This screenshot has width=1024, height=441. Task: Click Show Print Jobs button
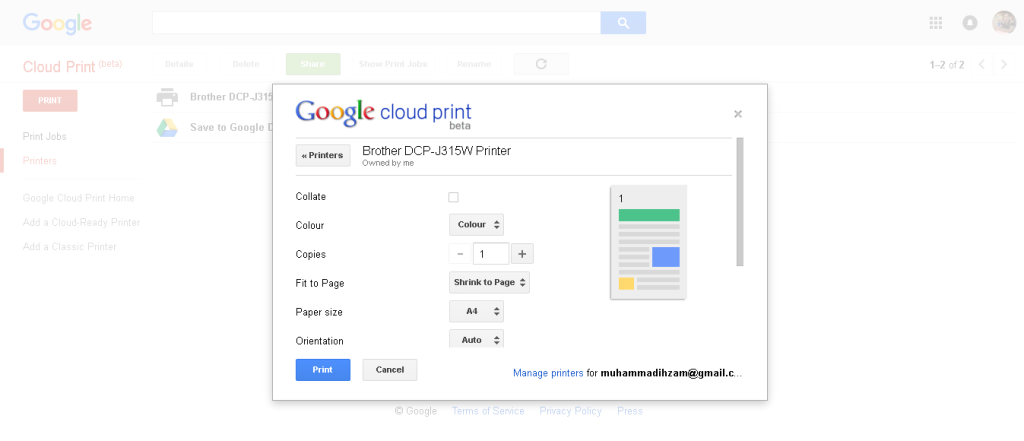pos(393,64)
